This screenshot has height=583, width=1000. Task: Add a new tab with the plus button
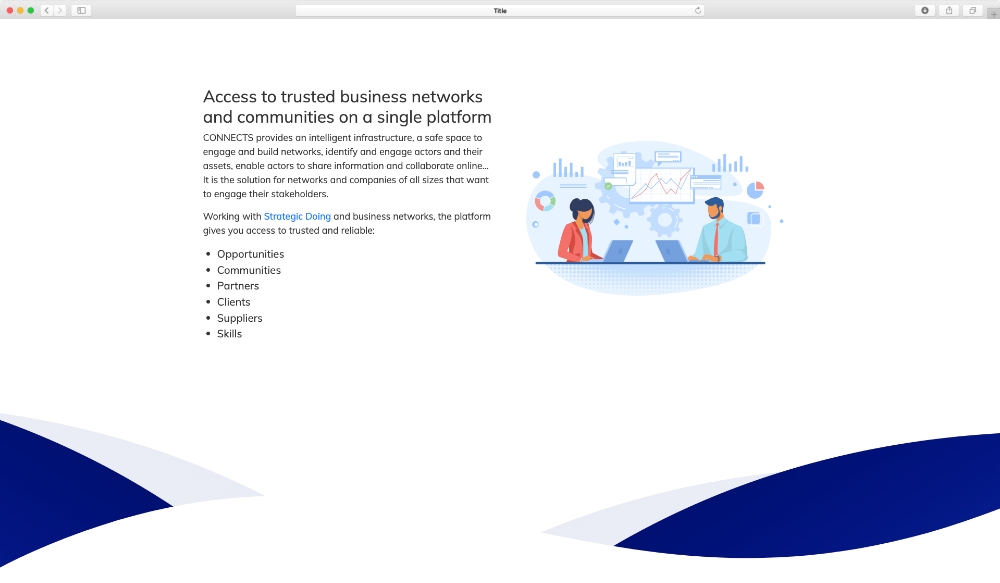994,14
